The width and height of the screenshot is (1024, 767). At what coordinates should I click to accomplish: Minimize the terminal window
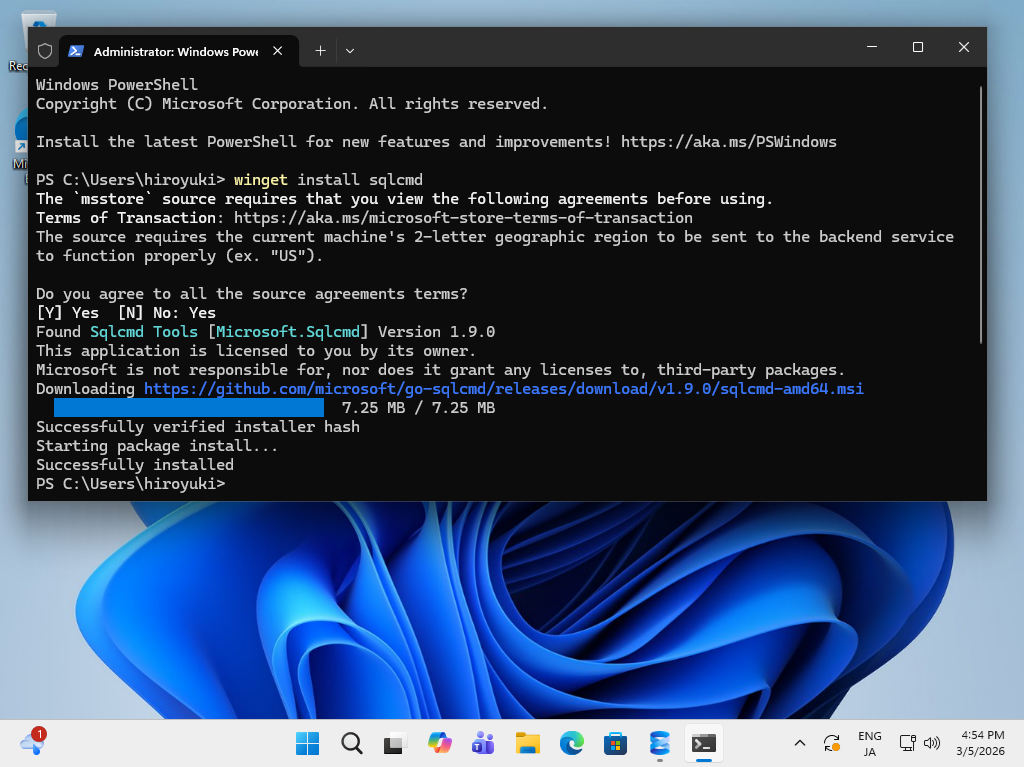coord(872,47)
